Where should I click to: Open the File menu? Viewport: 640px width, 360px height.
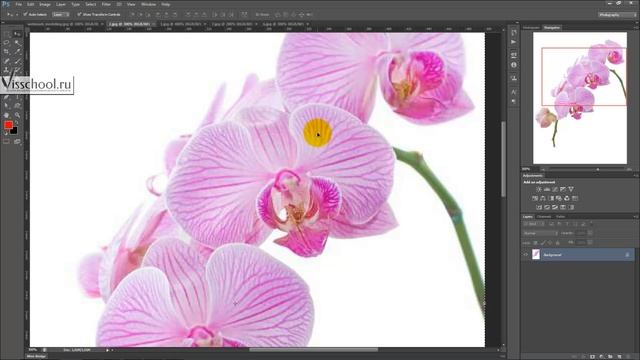18,4
